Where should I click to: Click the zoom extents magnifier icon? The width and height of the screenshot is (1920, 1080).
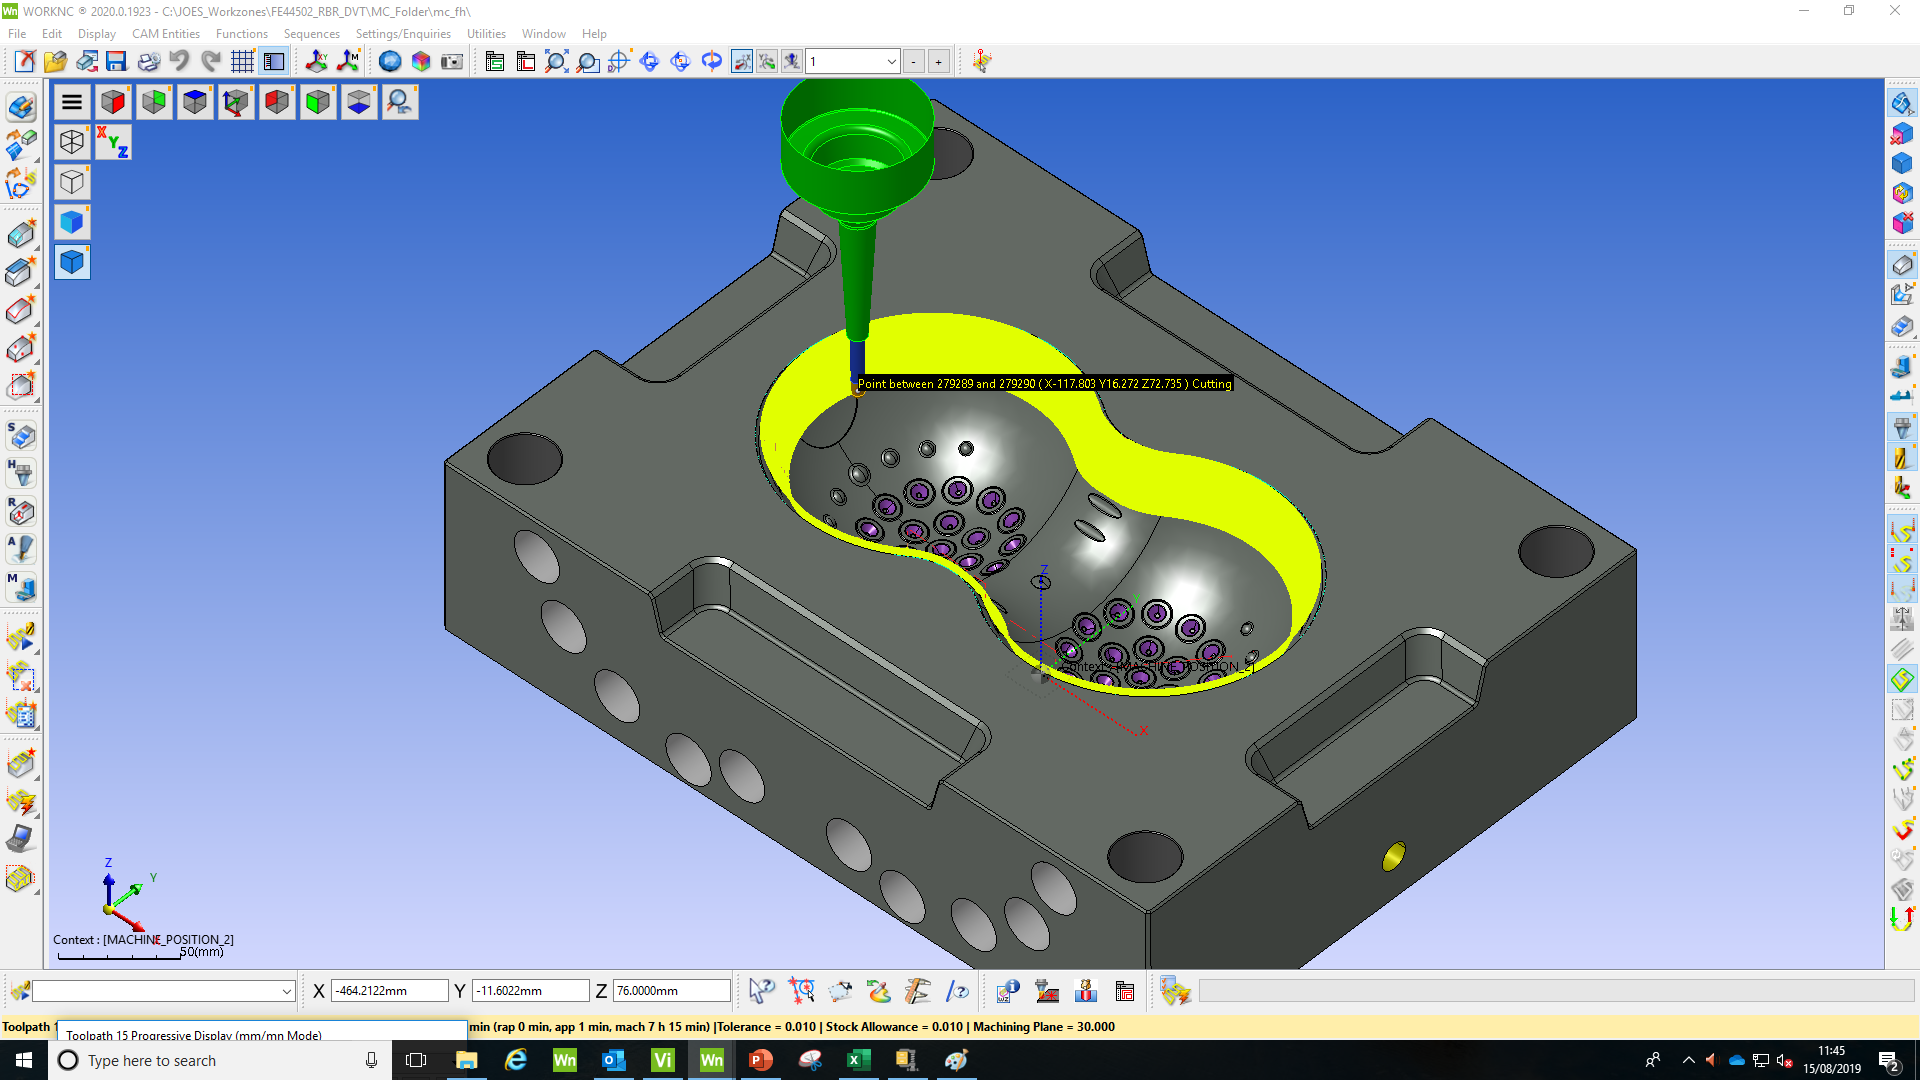[556, 62]
